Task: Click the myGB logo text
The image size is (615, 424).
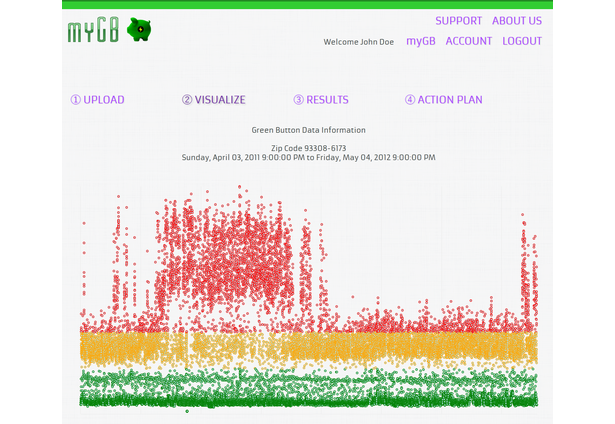Action: click(x=93, y=29)
